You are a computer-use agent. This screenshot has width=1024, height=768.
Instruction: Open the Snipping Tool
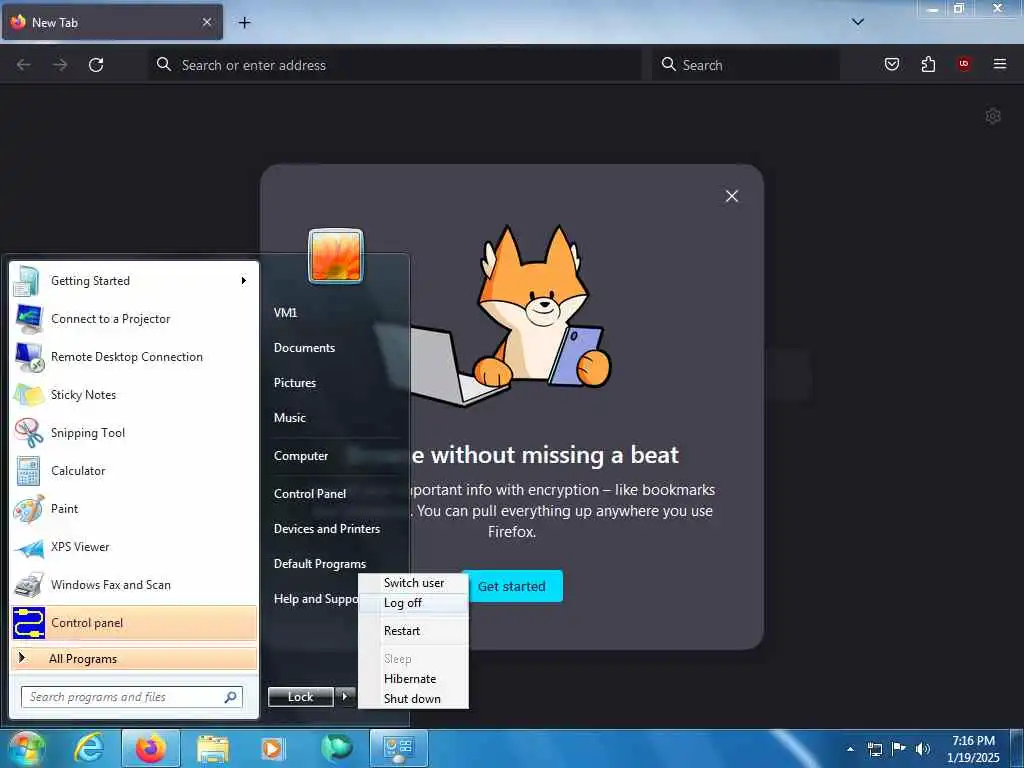click(x=134, y=432)
